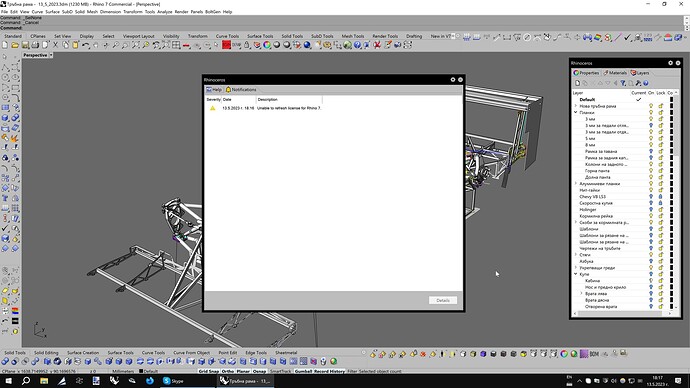Image resolution: width=690 pixels, height=388 pixels.
Task: Open the layer filter funnel icon
Action: (623, 83)
